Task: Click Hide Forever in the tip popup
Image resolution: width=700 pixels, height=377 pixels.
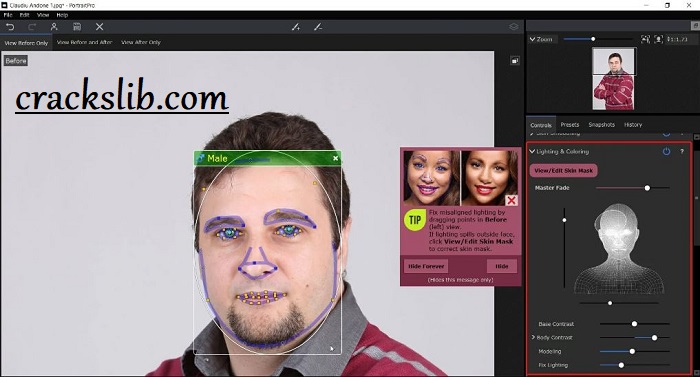Action: pyautogui.click(x=426, y=266)
